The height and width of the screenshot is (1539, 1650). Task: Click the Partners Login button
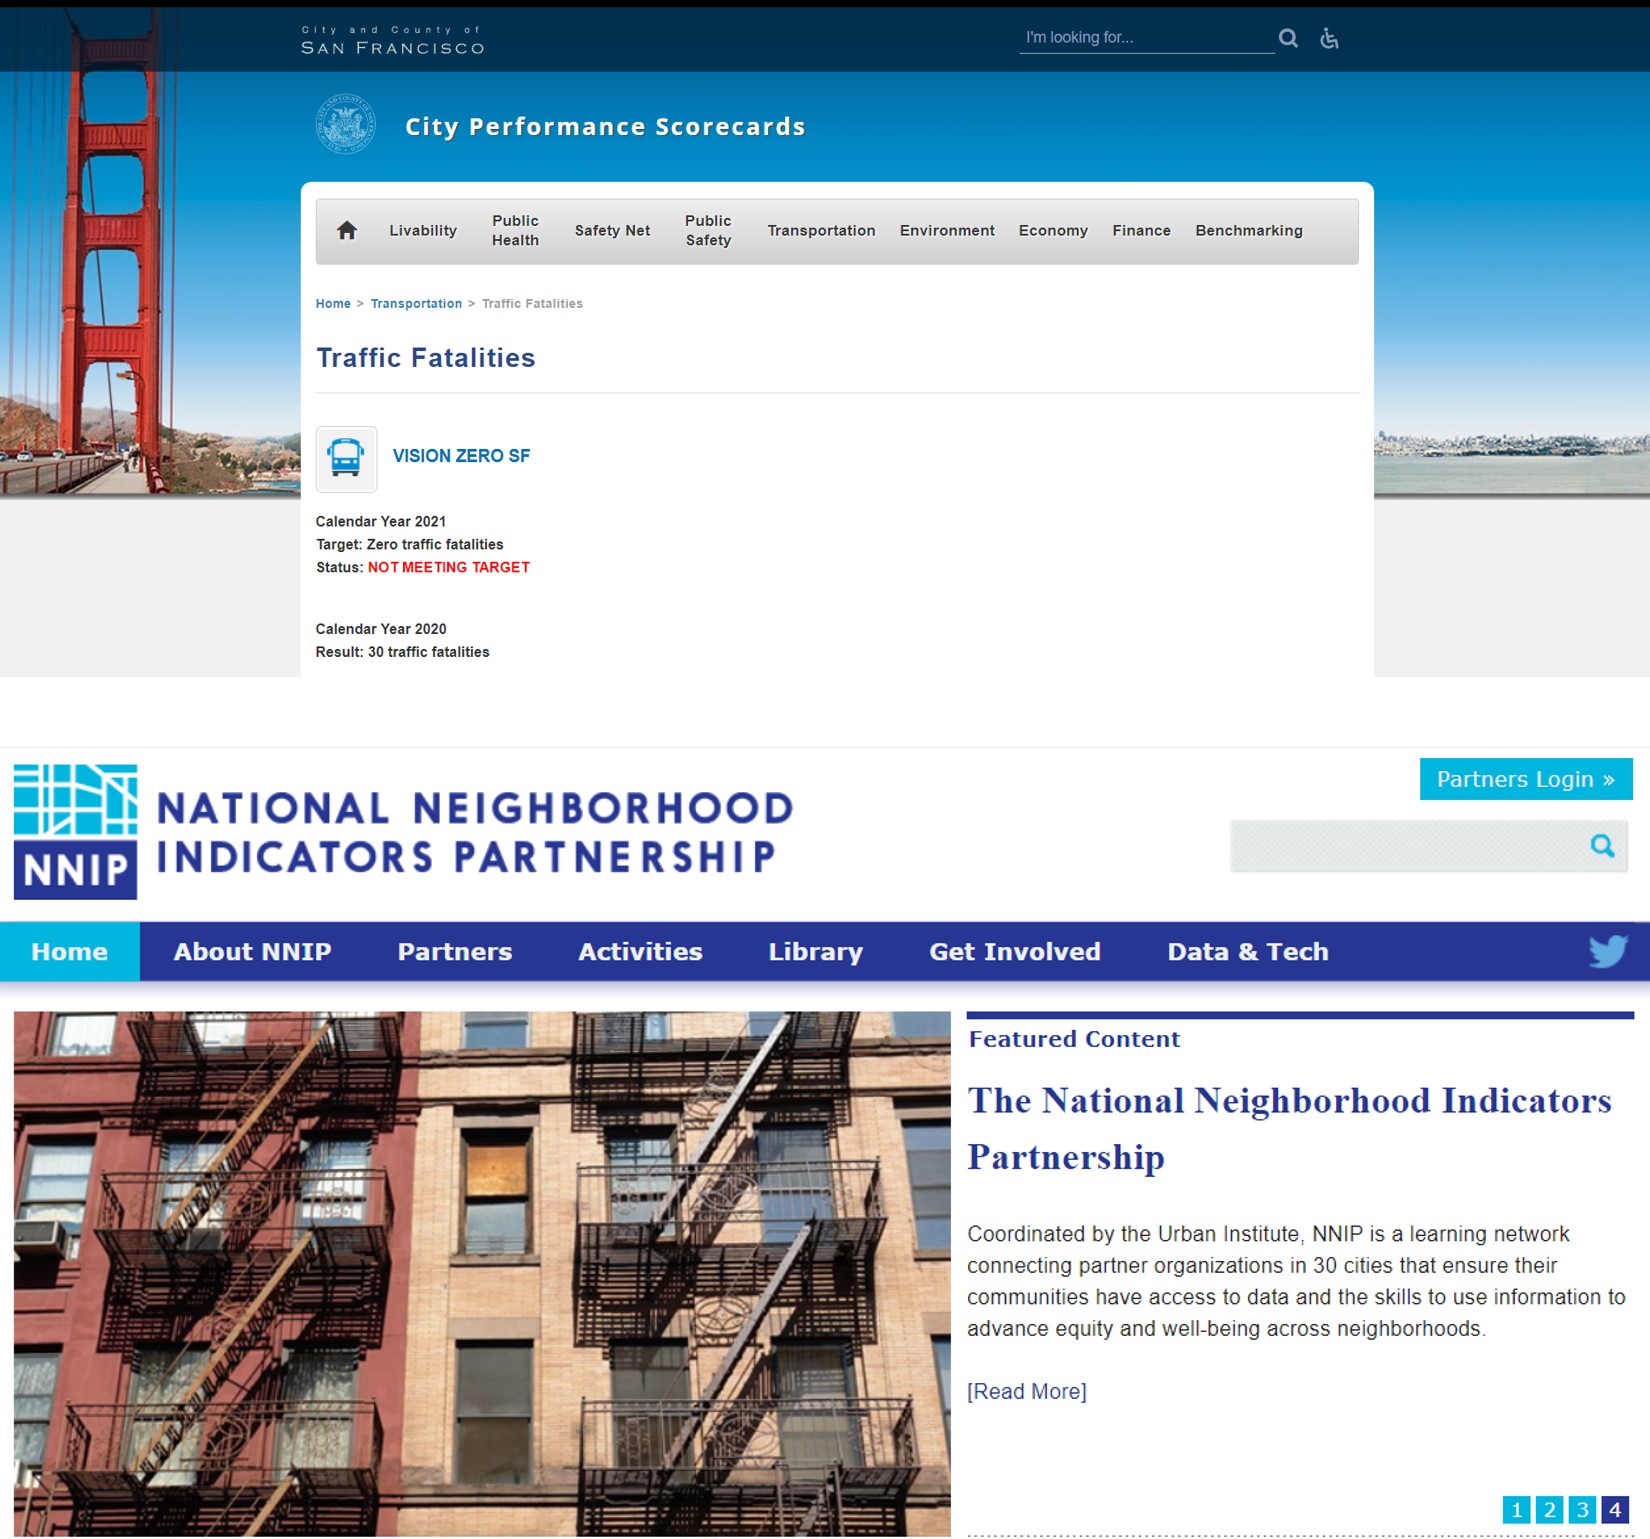point(1526,779)
